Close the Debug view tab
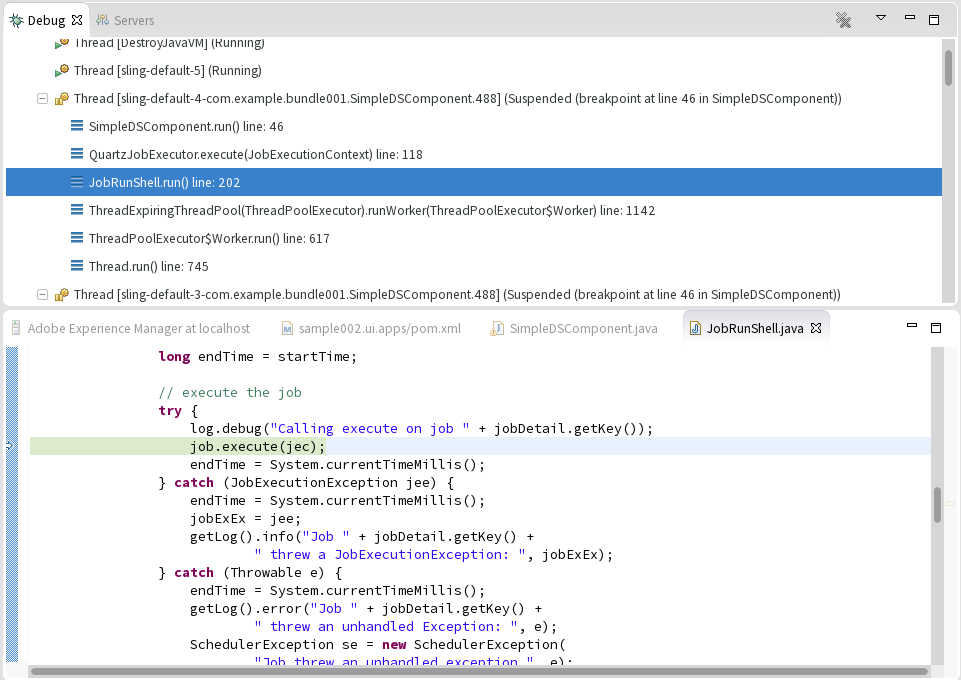Viewport: 961px width, 680px height. [78, 20]
